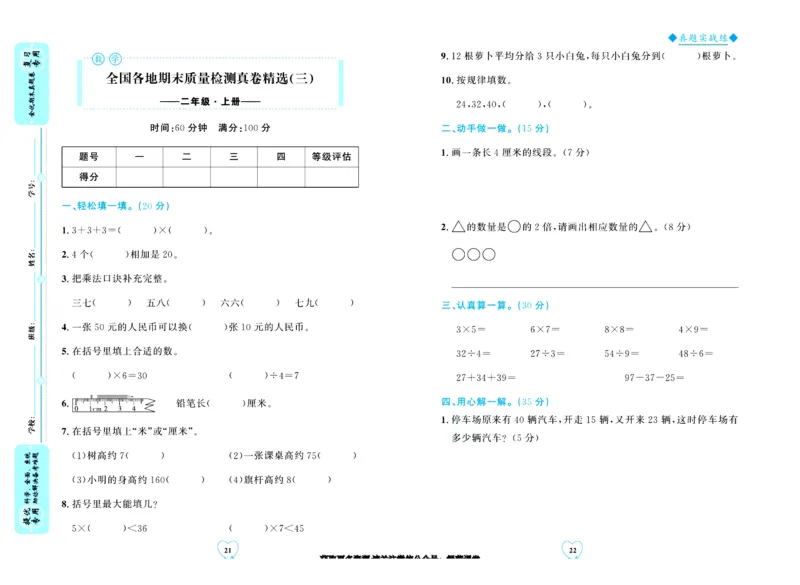This screenshot has width=800, height=585.
Task: Click the first circle shape under question 2
Action: [459, 252]
